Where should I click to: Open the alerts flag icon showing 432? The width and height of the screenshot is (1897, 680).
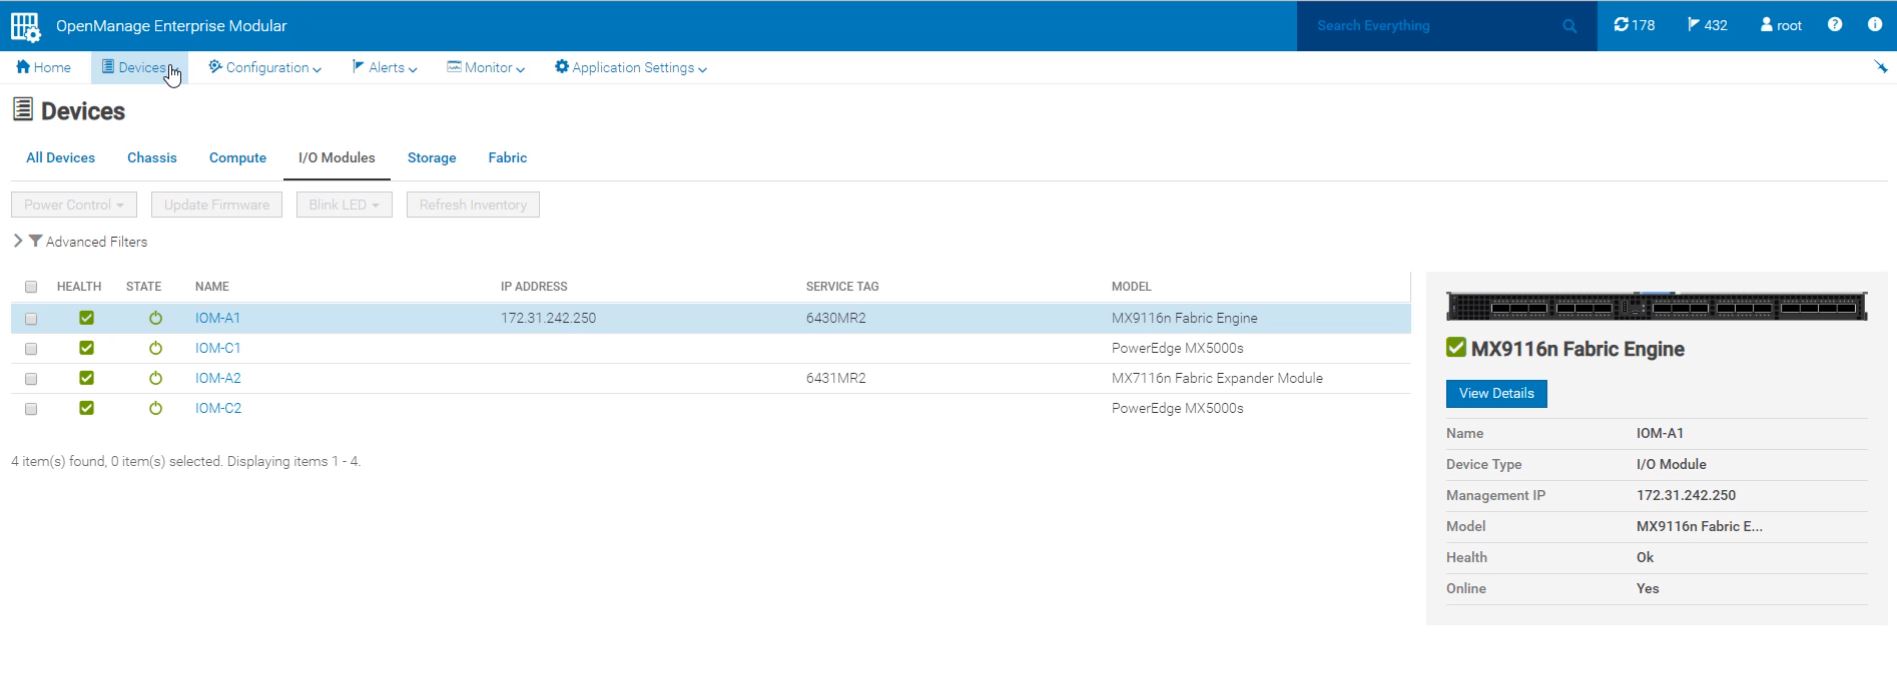[1707, 25]
